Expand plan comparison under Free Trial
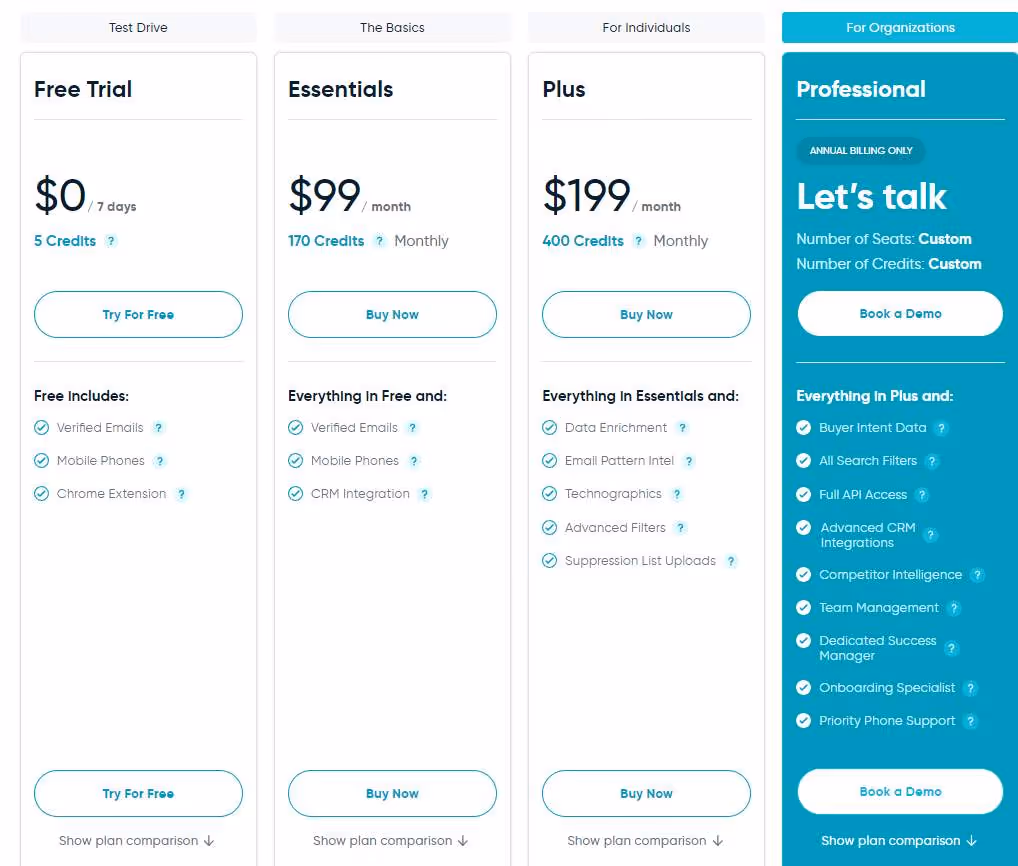The height and width of the screenshot is (866, 1018). (x=137, y=840)
